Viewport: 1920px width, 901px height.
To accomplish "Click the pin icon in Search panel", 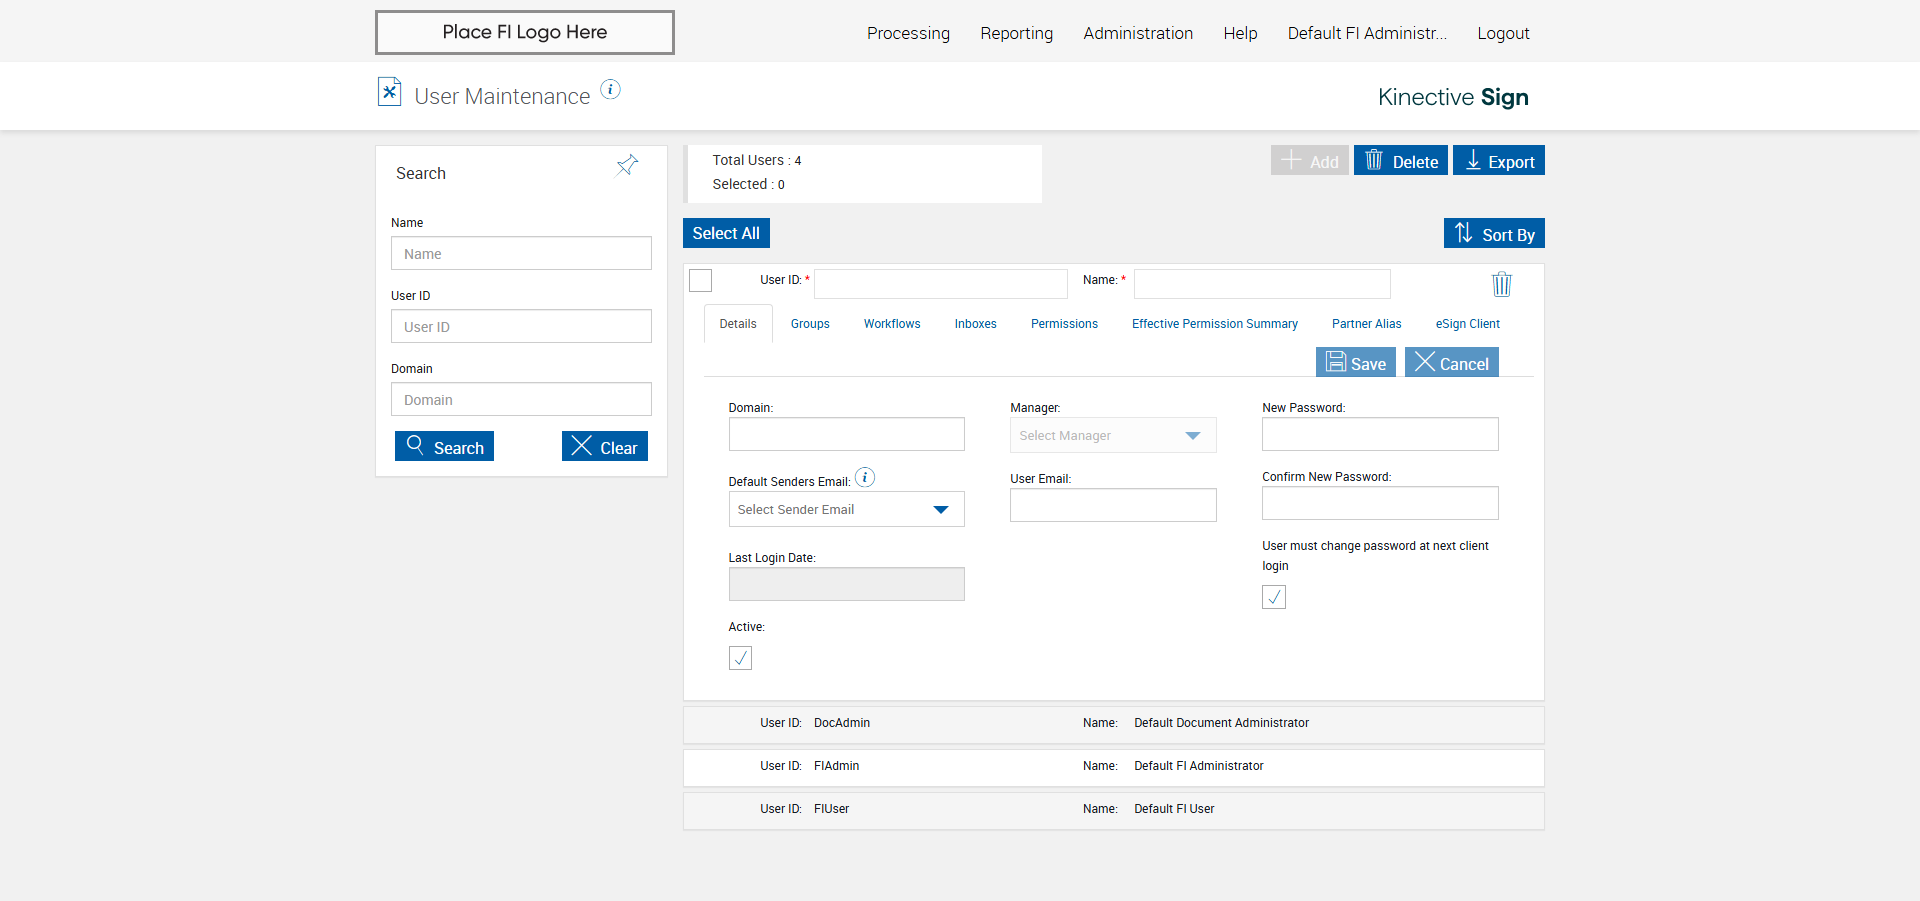I will [x=627, y=165].
